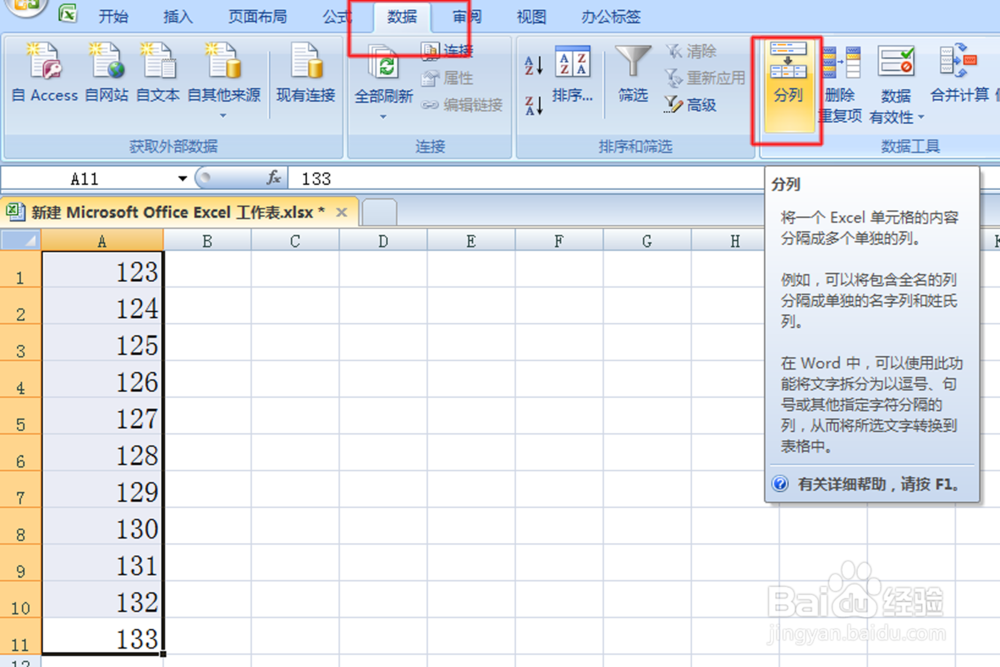Select column G header

(647, 240)
